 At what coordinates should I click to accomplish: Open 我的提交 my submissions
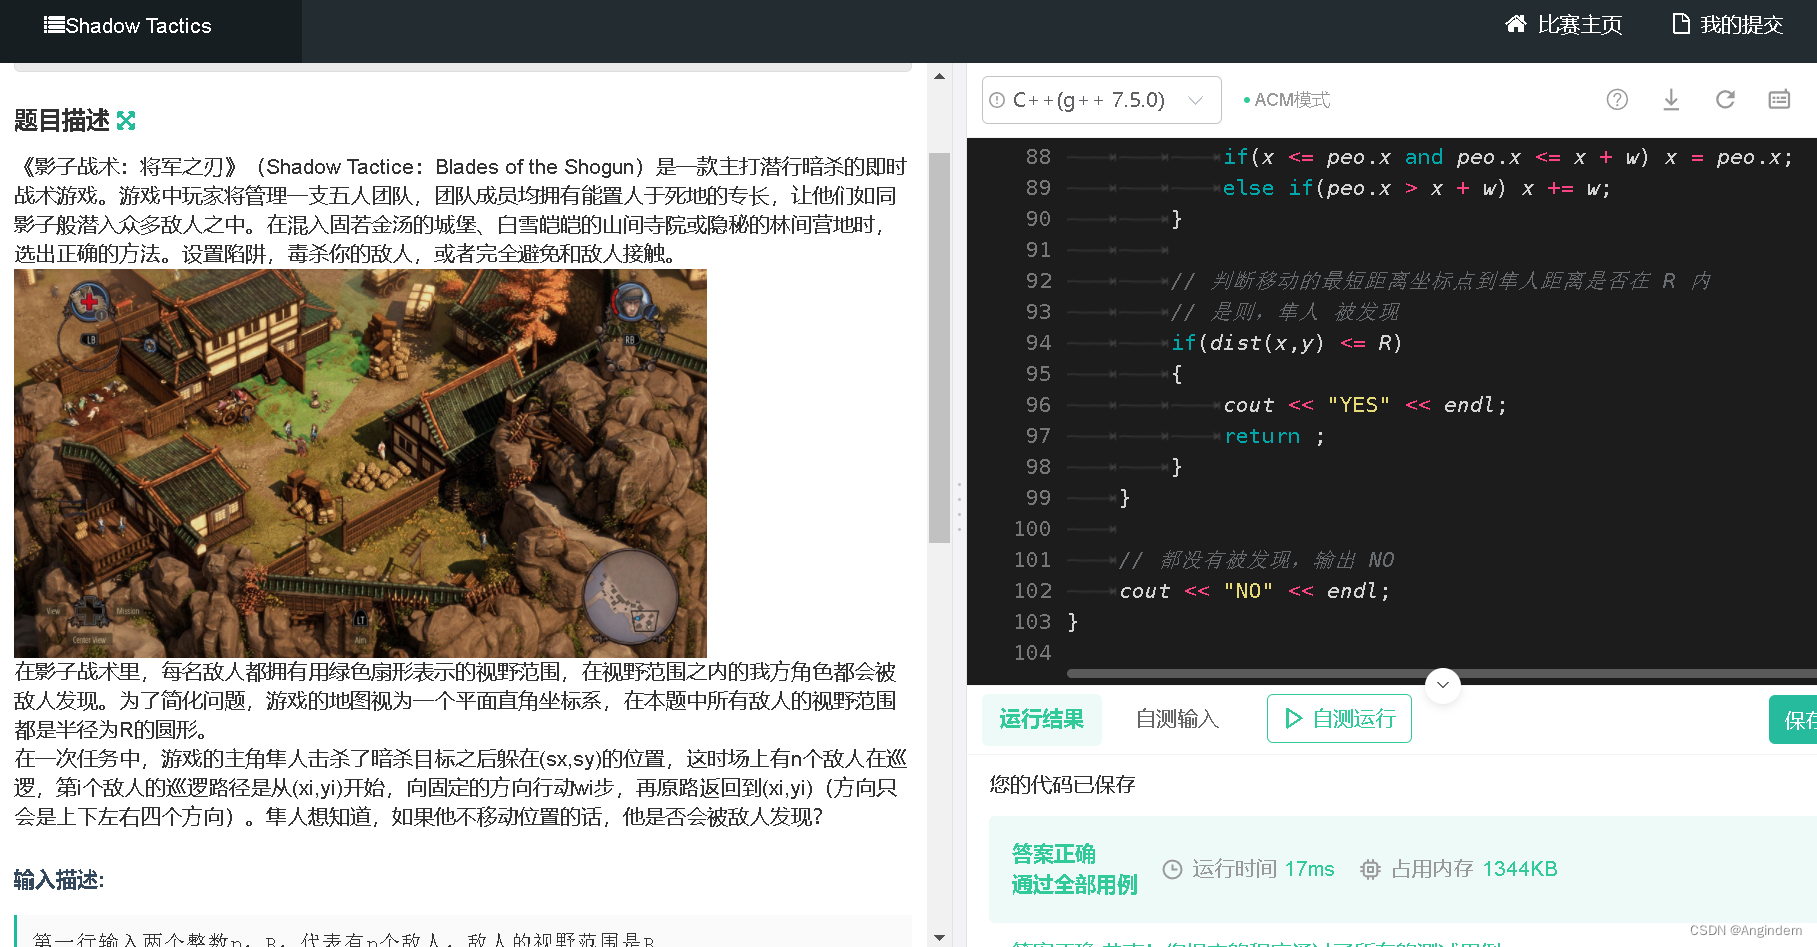1728,25
